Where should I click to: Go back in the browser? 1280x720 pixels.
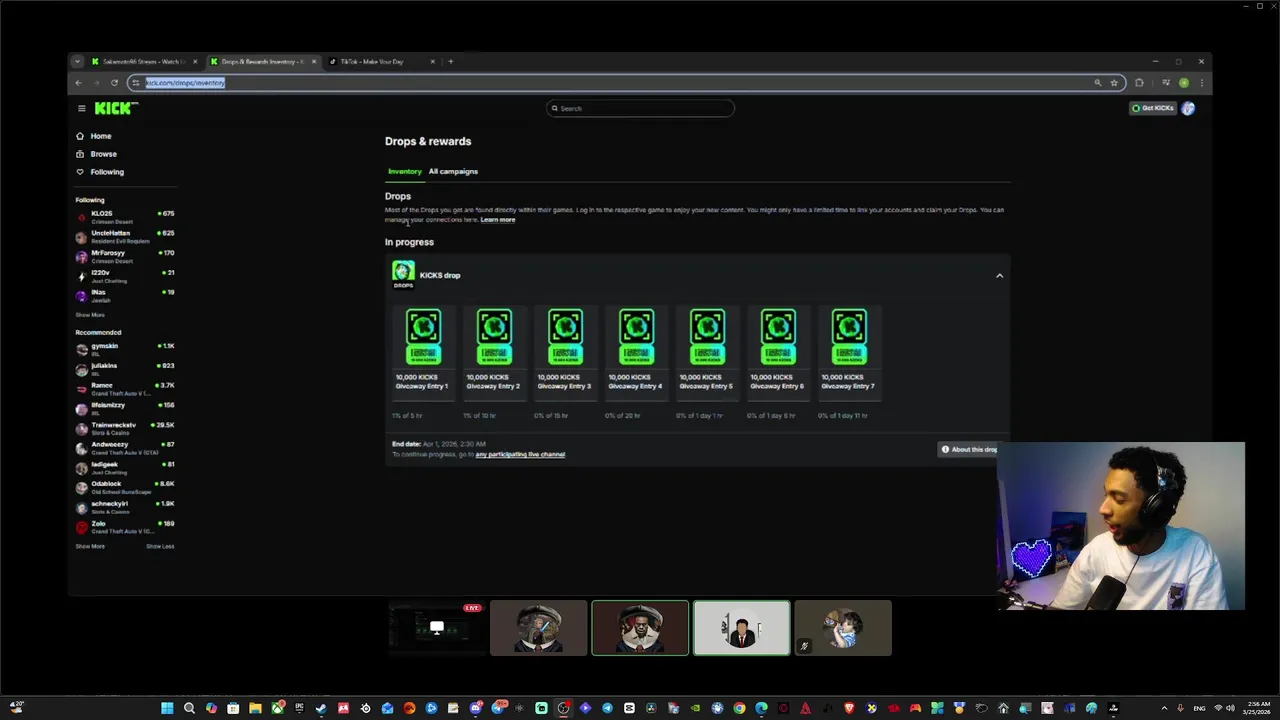pos(78,83)
